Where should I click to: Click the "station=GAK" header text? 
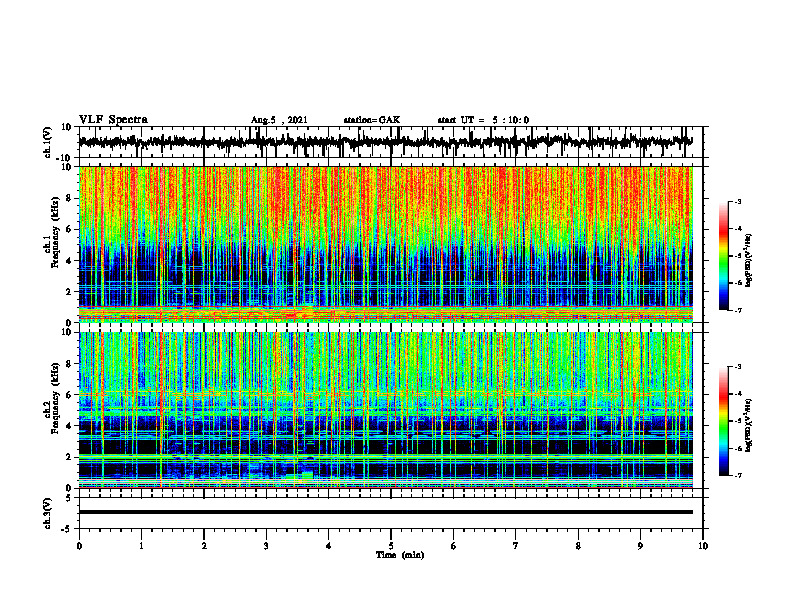(372, 120)
